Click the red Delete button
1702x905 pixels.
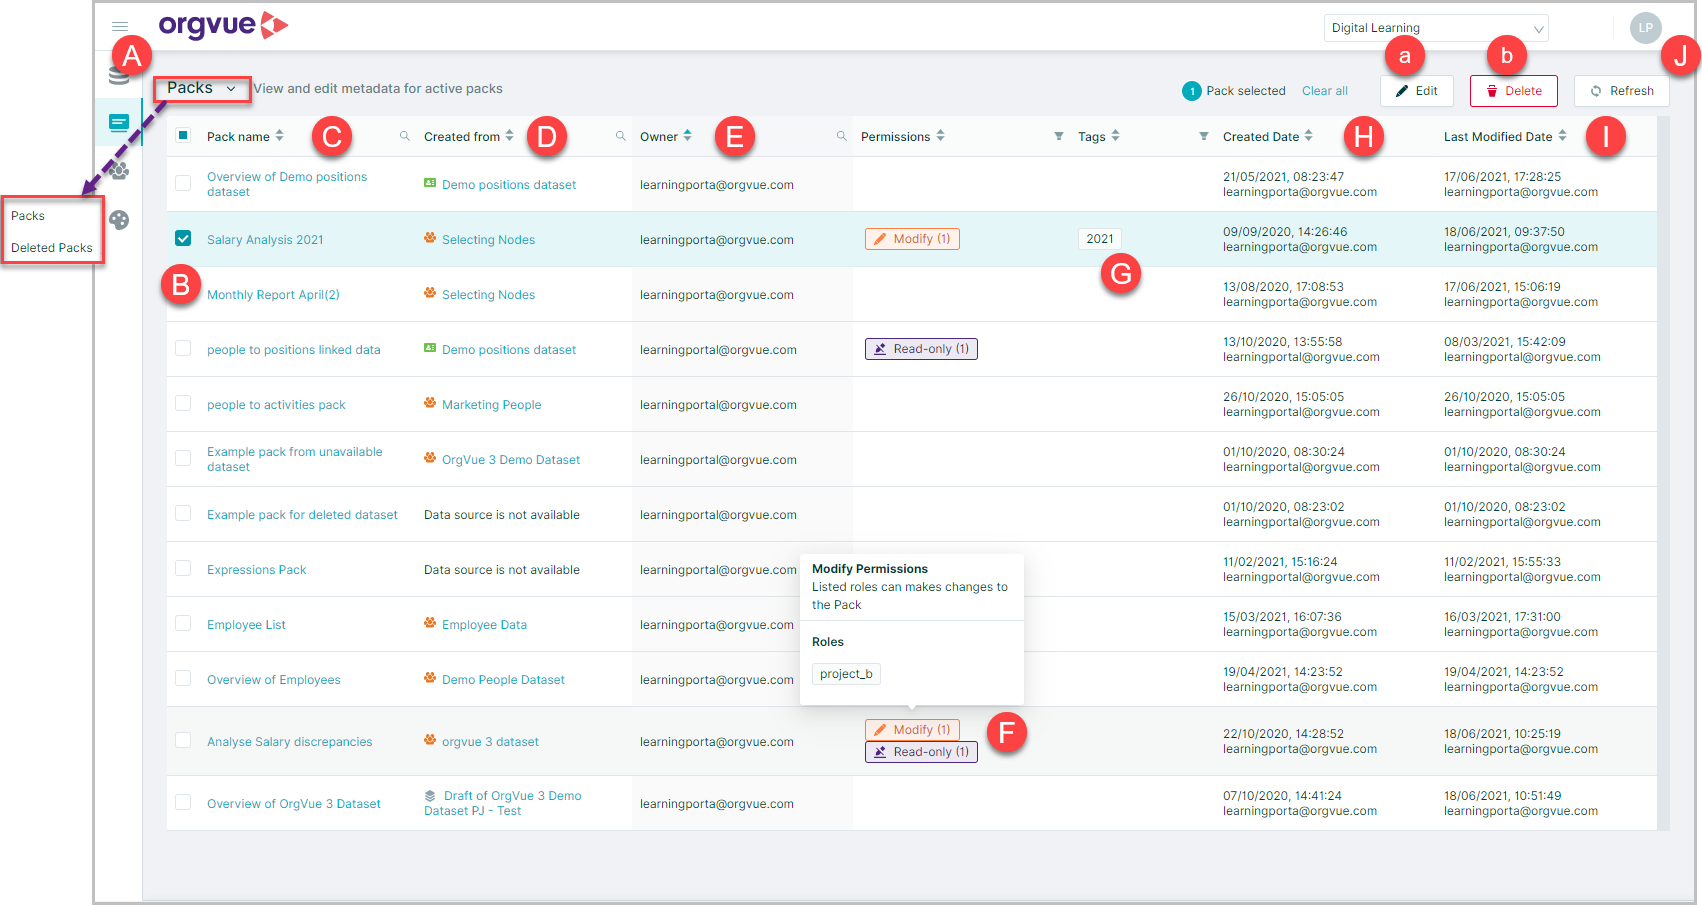pyautogui.click(x=1514, y=91)
